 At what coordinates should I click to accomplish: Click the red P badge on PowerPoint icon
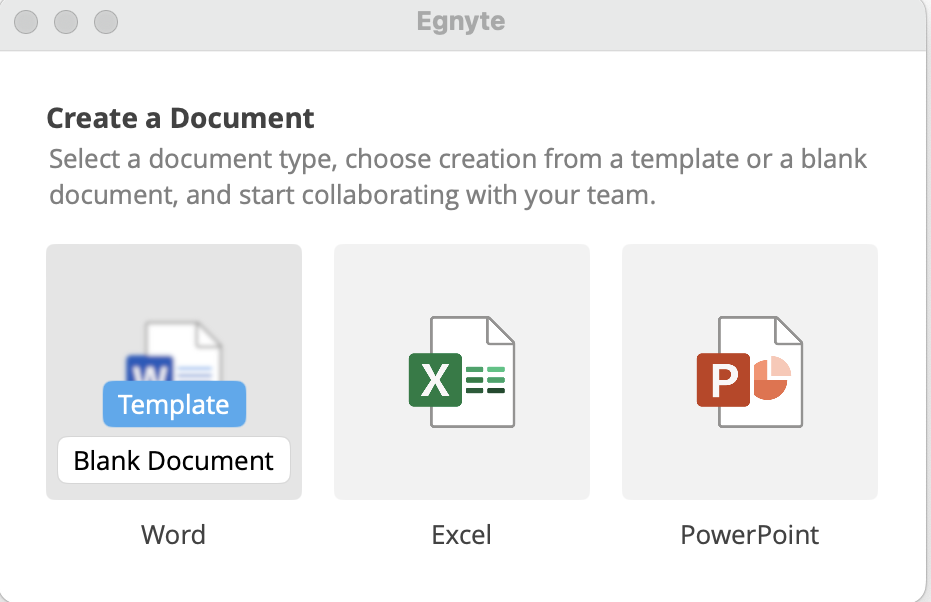[722, 382]
